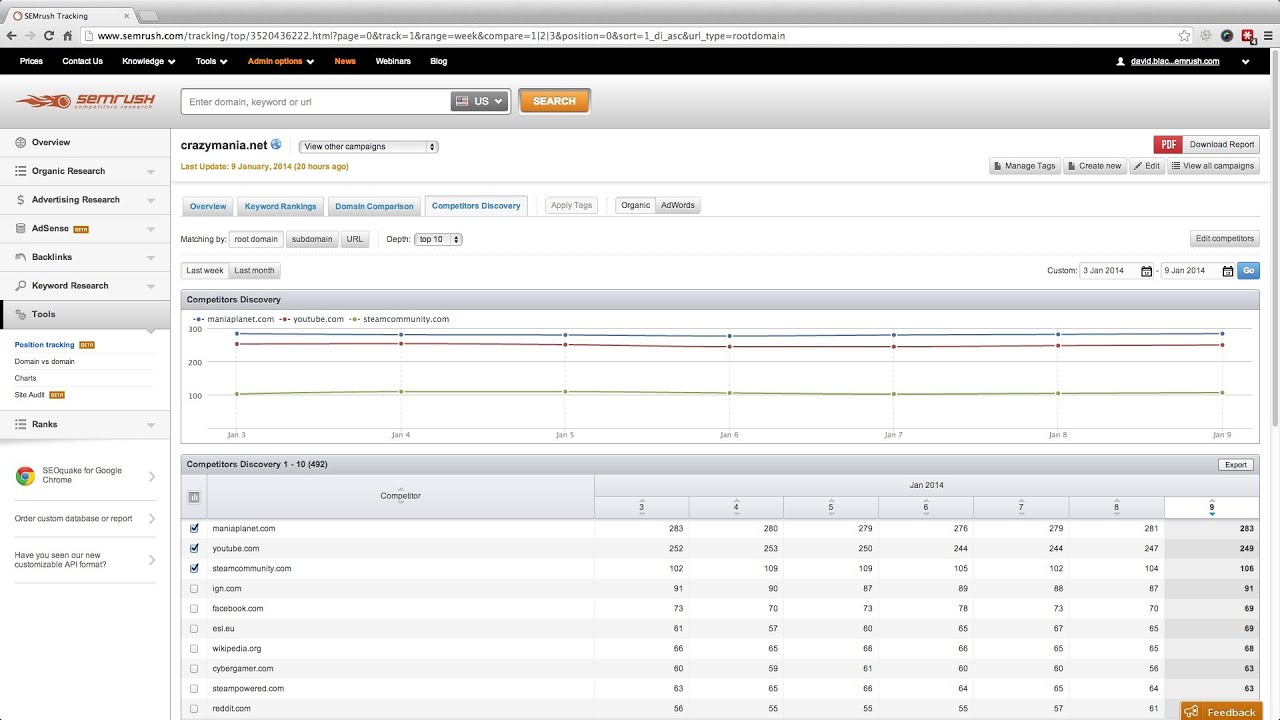
Task: Check esl.eu checkbox
Action: click(x=194, y=629)
